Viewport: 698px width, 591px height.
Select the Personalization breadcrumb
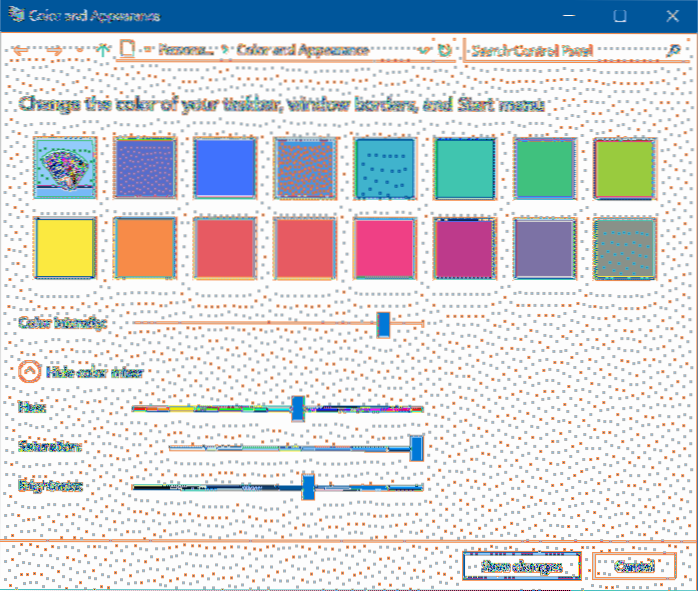pyautogui.click(x=181, y=49)
